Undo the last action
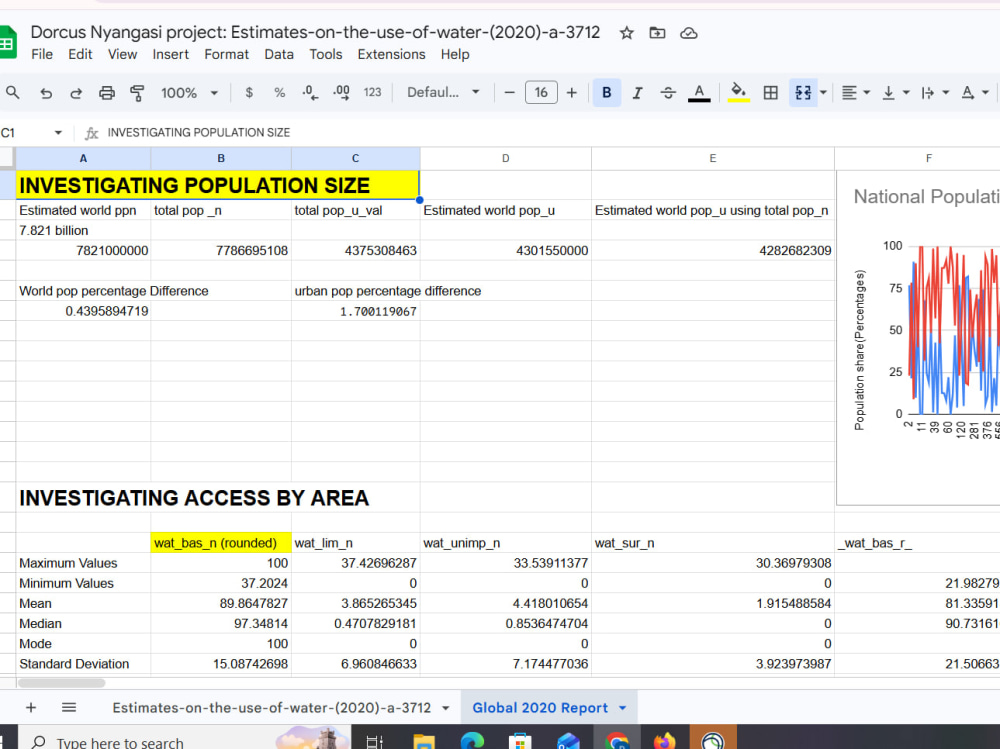This screenshot has width=1000, height=749. 46,93
